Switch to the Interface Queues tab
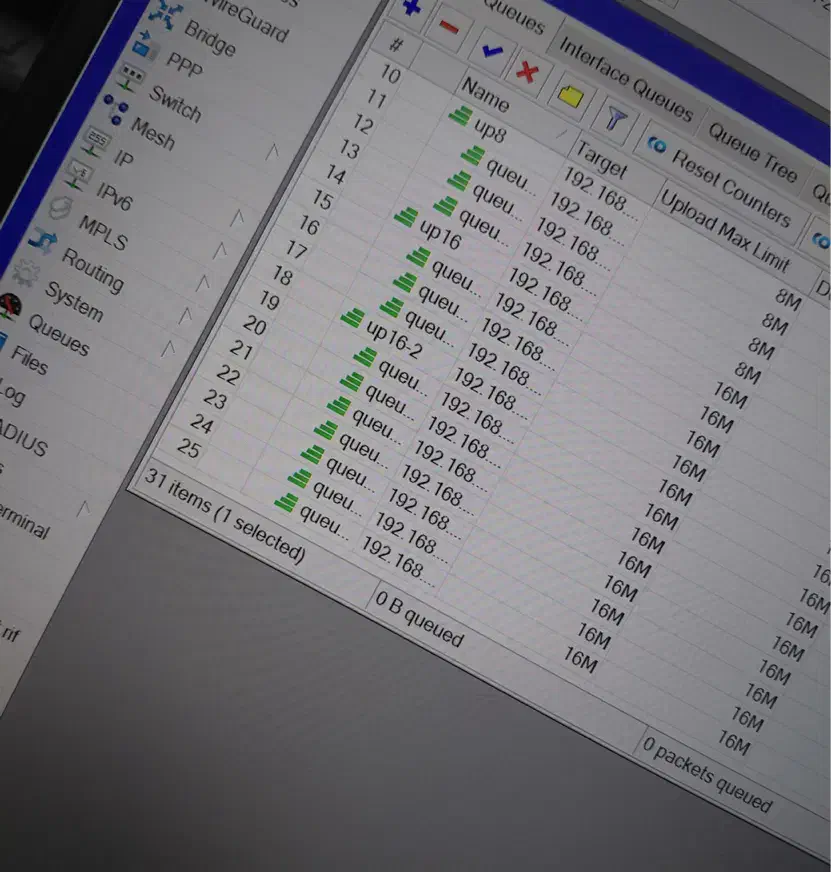 (x=626, y=80)
